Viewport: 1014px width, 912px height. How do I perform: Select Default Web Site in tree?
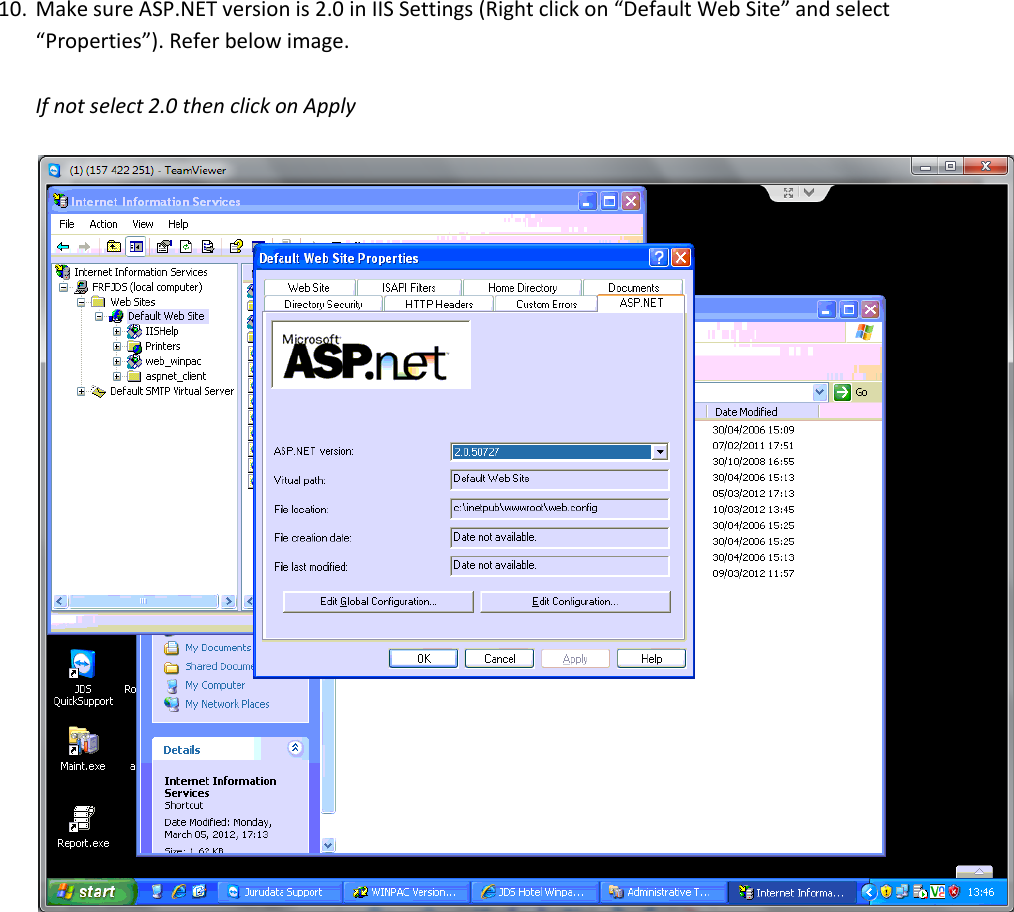166,316
